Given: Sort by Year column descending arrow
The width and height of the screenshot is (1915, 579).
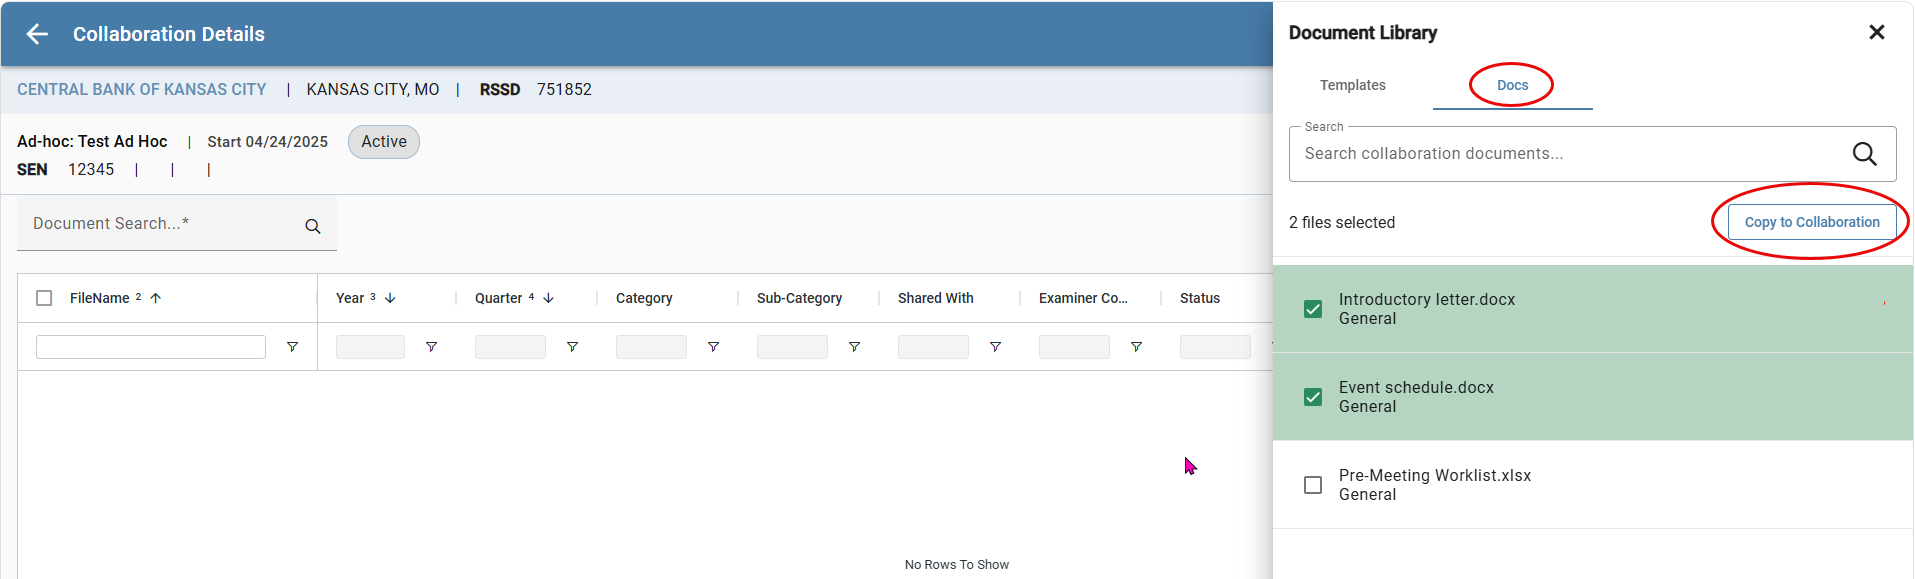Looking at the screenshot, I should (x=390, y=298).
